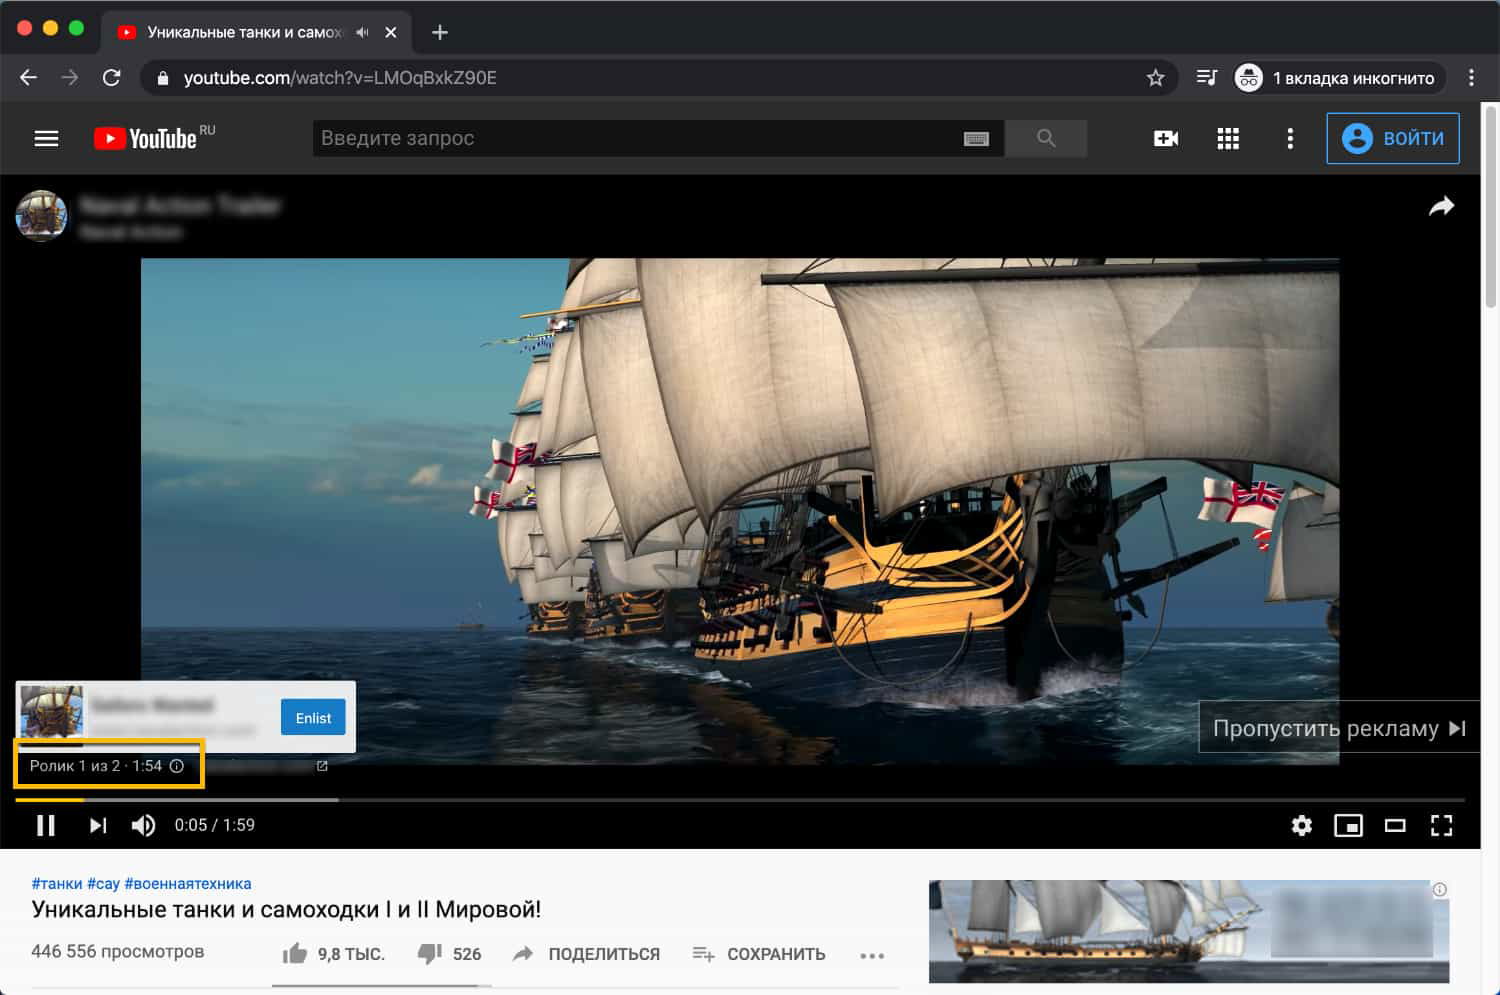Open the Chrome three-dot menu
Viewport: 1500px width, 995px height.
1471,78
